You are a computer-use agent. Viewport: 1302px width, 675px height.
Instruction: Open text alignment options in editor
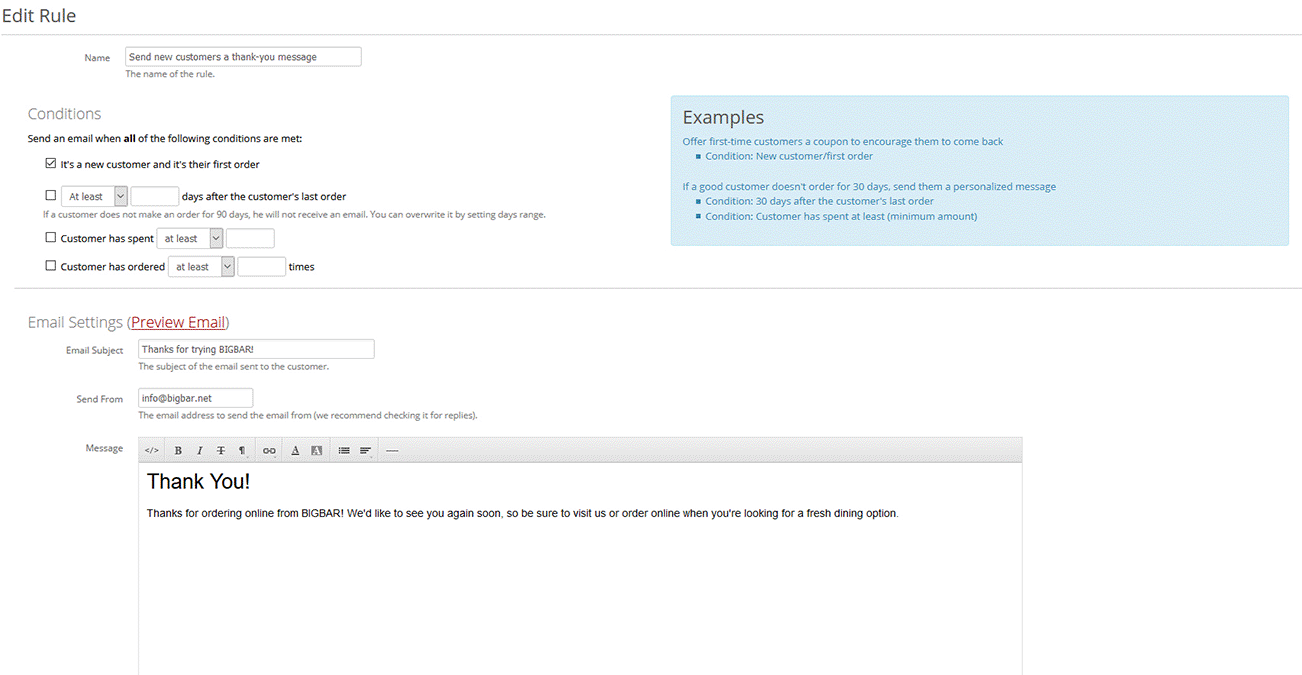pos(366,450)
